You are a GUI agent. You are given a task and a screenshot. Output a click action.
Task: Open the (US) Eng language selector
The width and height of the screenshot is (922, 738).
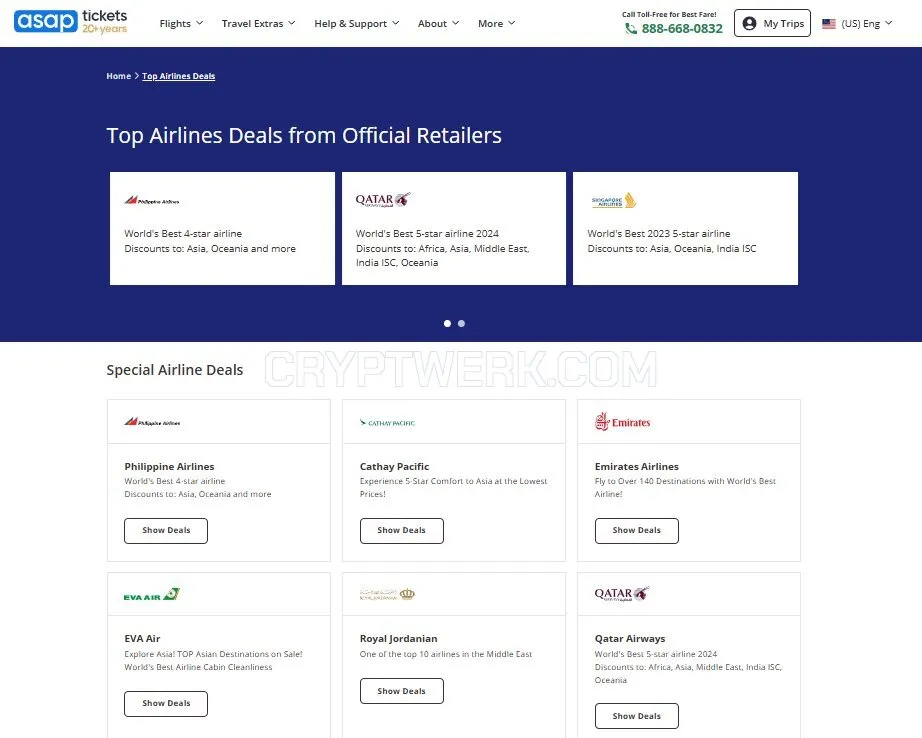click(857, 24)
